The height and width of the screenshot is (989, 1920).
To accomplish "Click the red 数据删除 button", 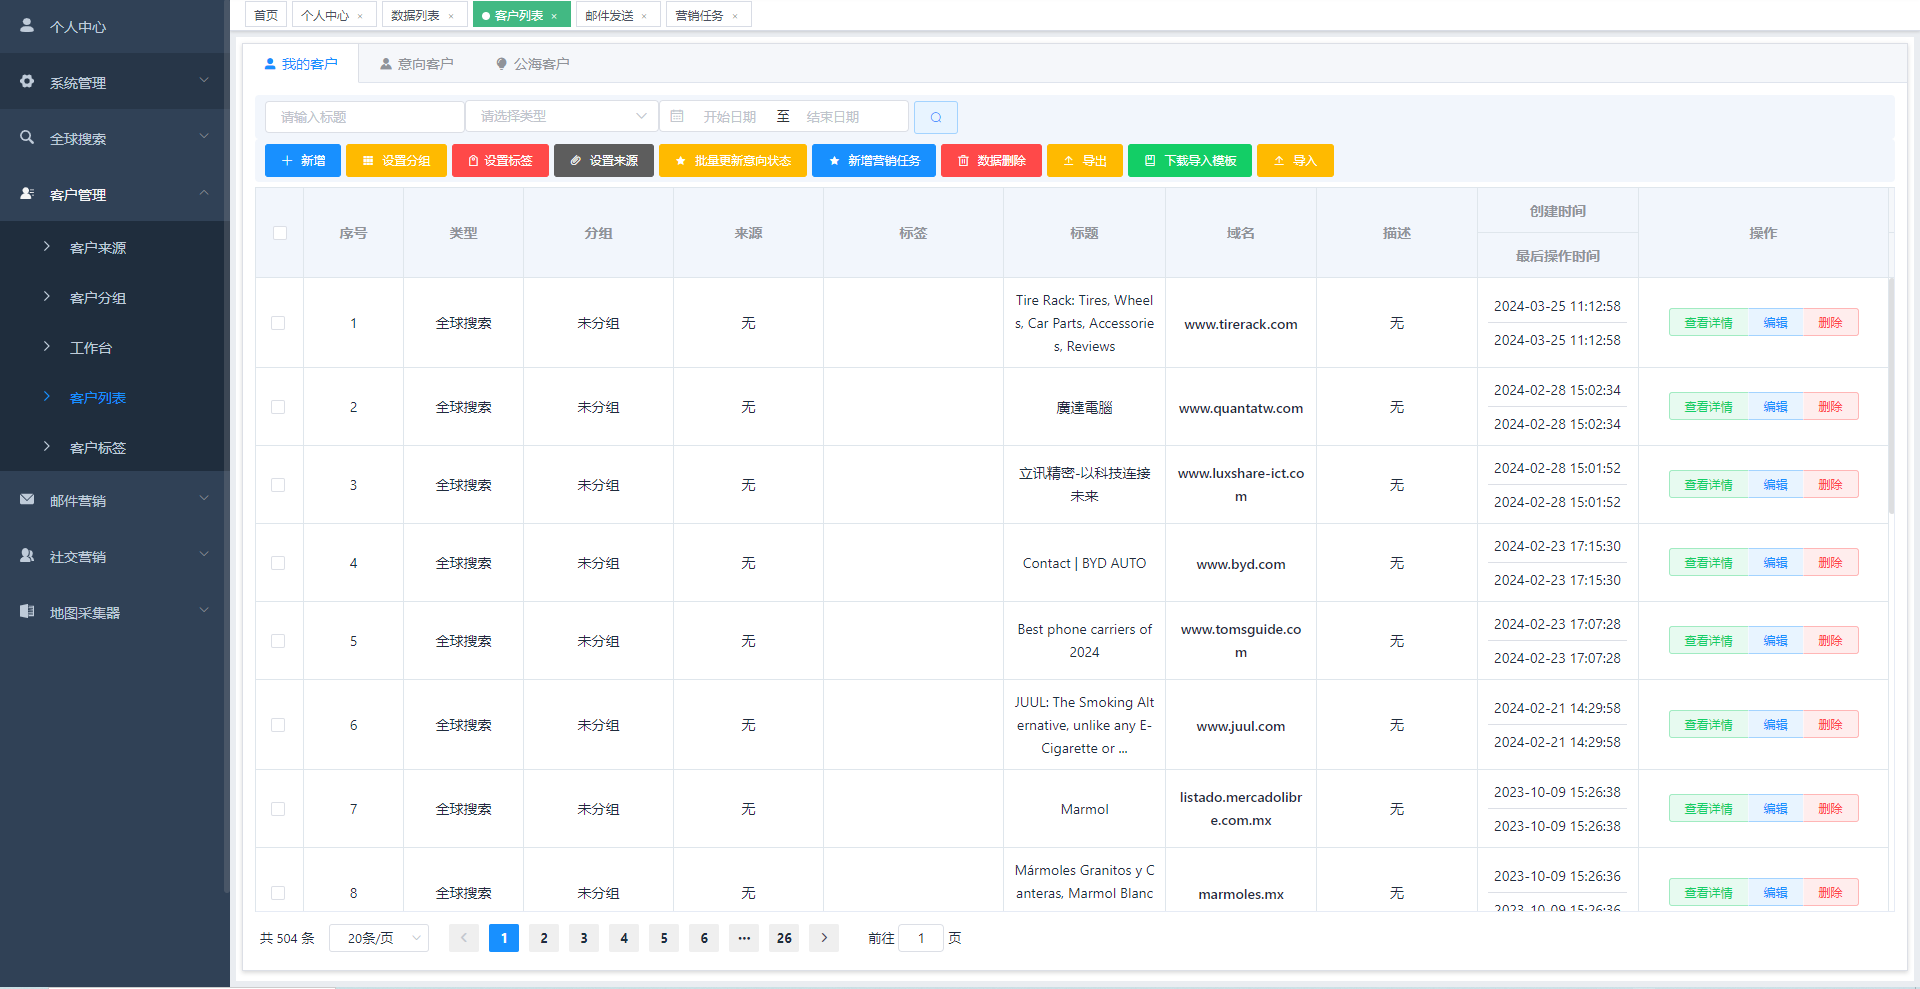I will [991, 160].
